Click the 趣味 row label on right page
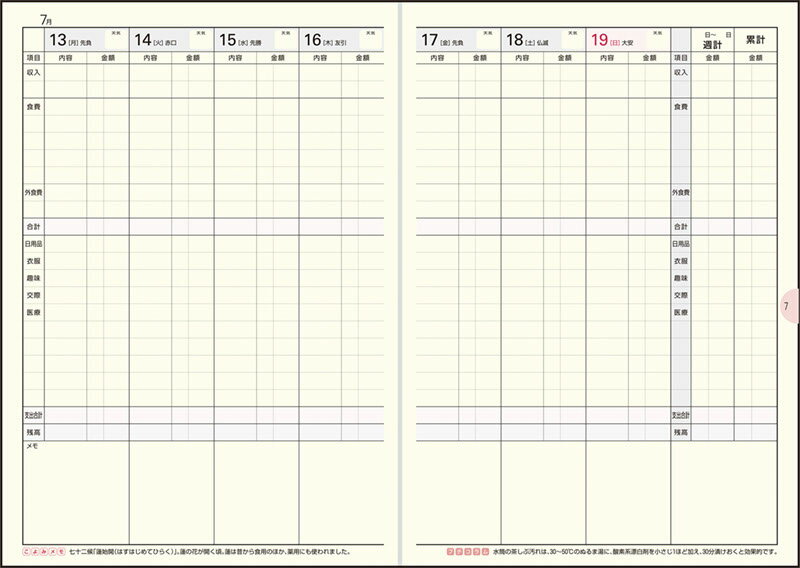This screenshot has width=800, height=568. click(681, 278)
